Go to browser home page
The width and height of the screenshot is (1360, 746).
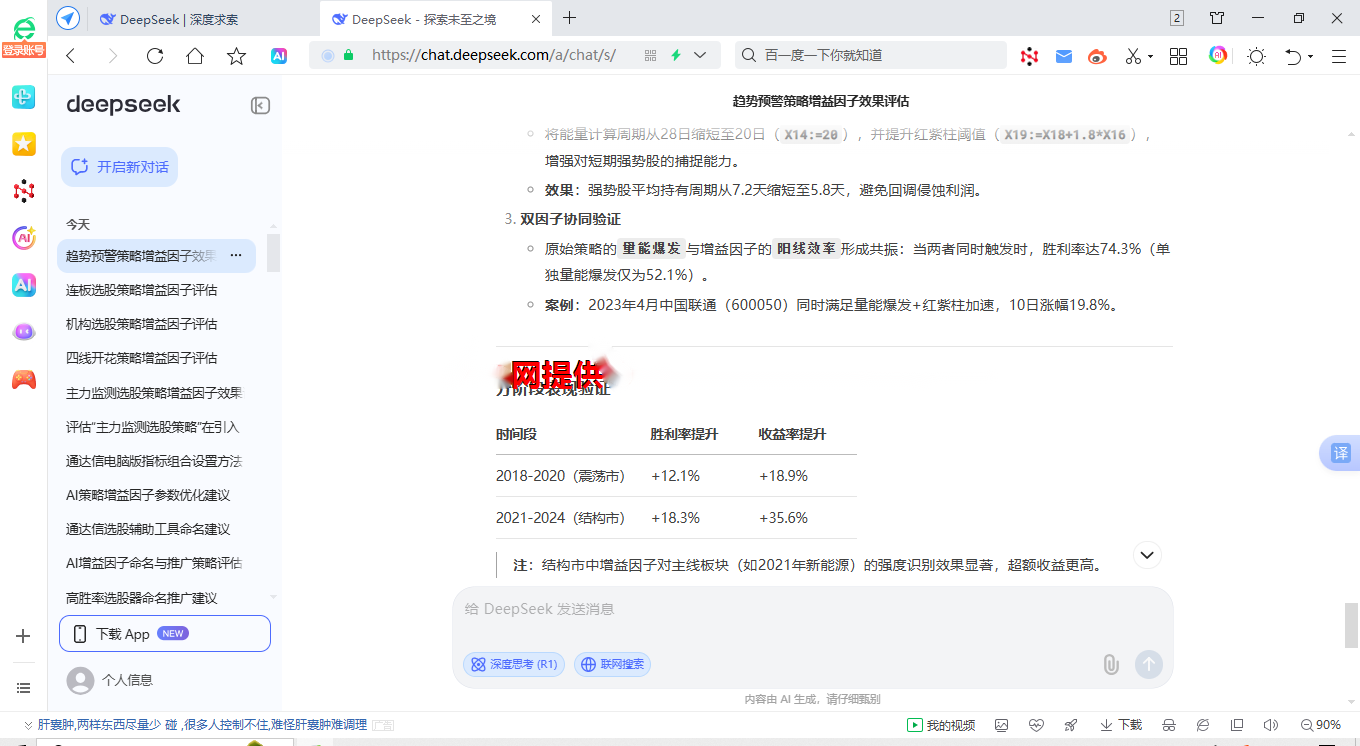[195, 56]
